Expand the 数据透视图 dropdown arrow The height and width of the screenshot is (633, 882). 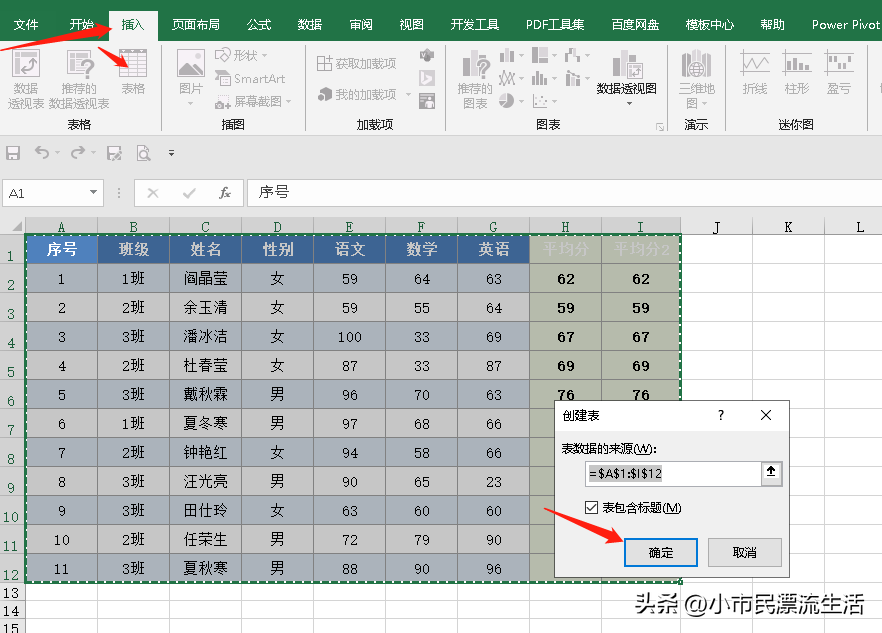pos(629,104)
